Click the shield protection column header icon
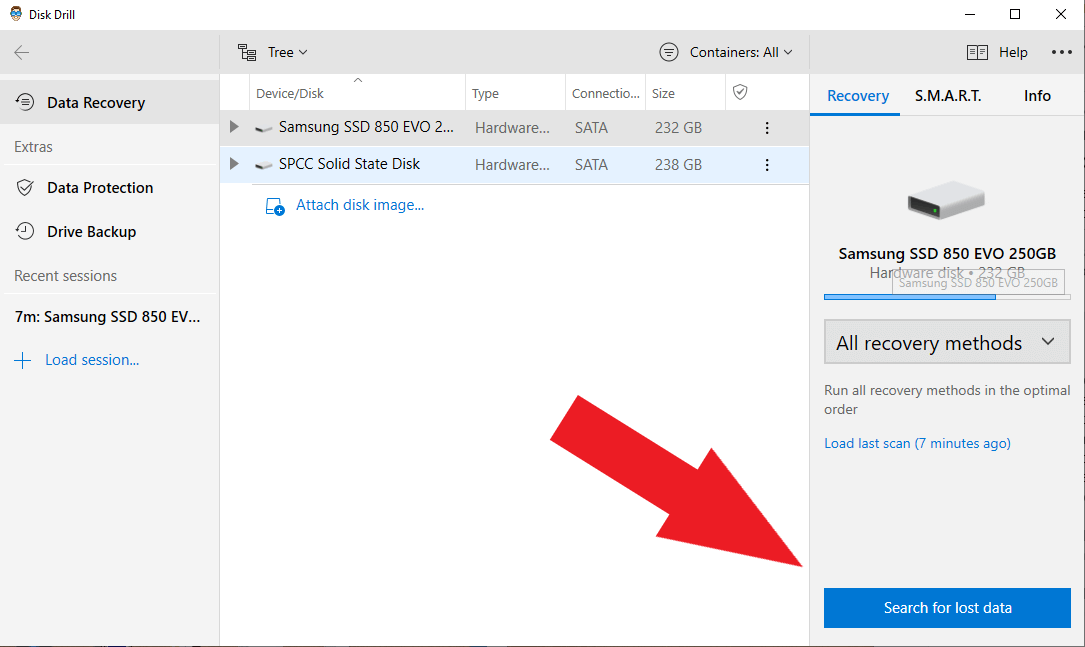The height and width of the screenshot is (647, 1085). (x=740, y=92)
